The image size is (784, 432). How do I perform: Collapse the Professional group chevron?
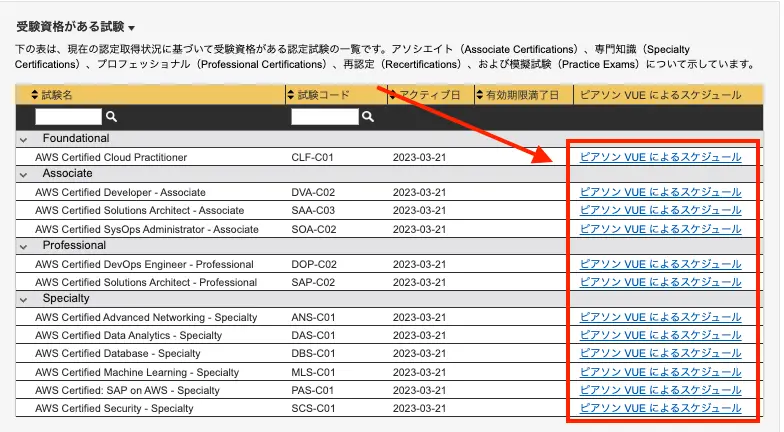tap(24, 246)
